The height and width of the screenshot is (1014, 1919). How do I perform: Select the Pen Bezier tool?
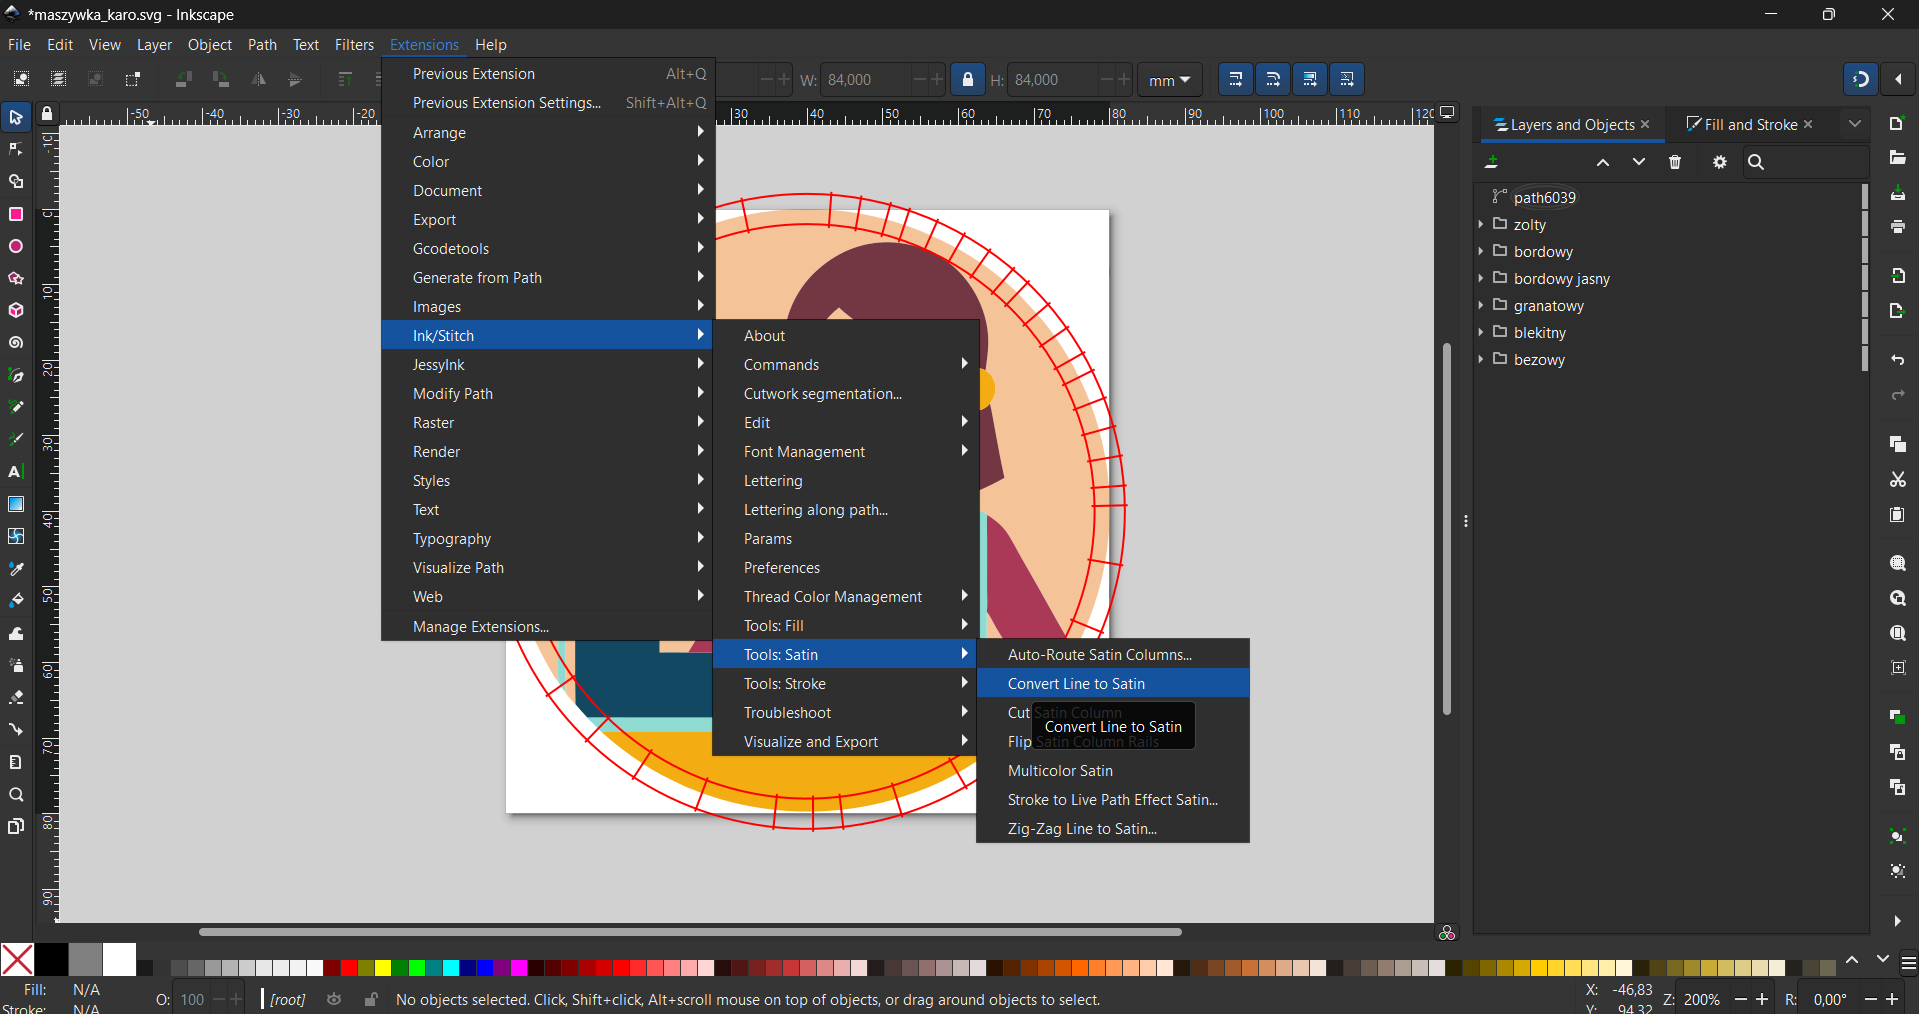click(x=16, y=375)
